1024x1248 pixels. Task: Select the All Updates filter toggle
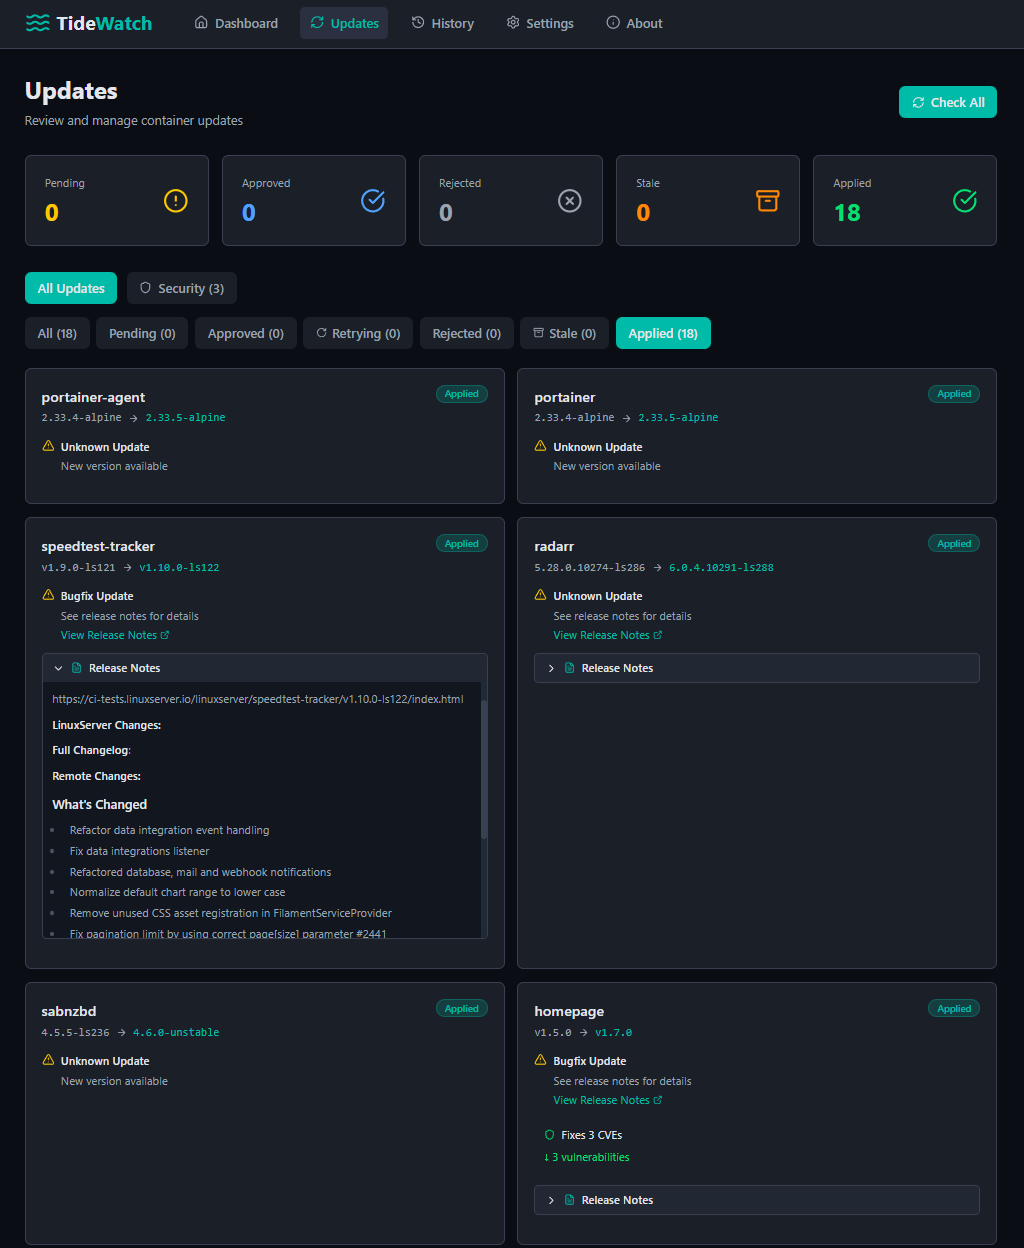[71, 288]
